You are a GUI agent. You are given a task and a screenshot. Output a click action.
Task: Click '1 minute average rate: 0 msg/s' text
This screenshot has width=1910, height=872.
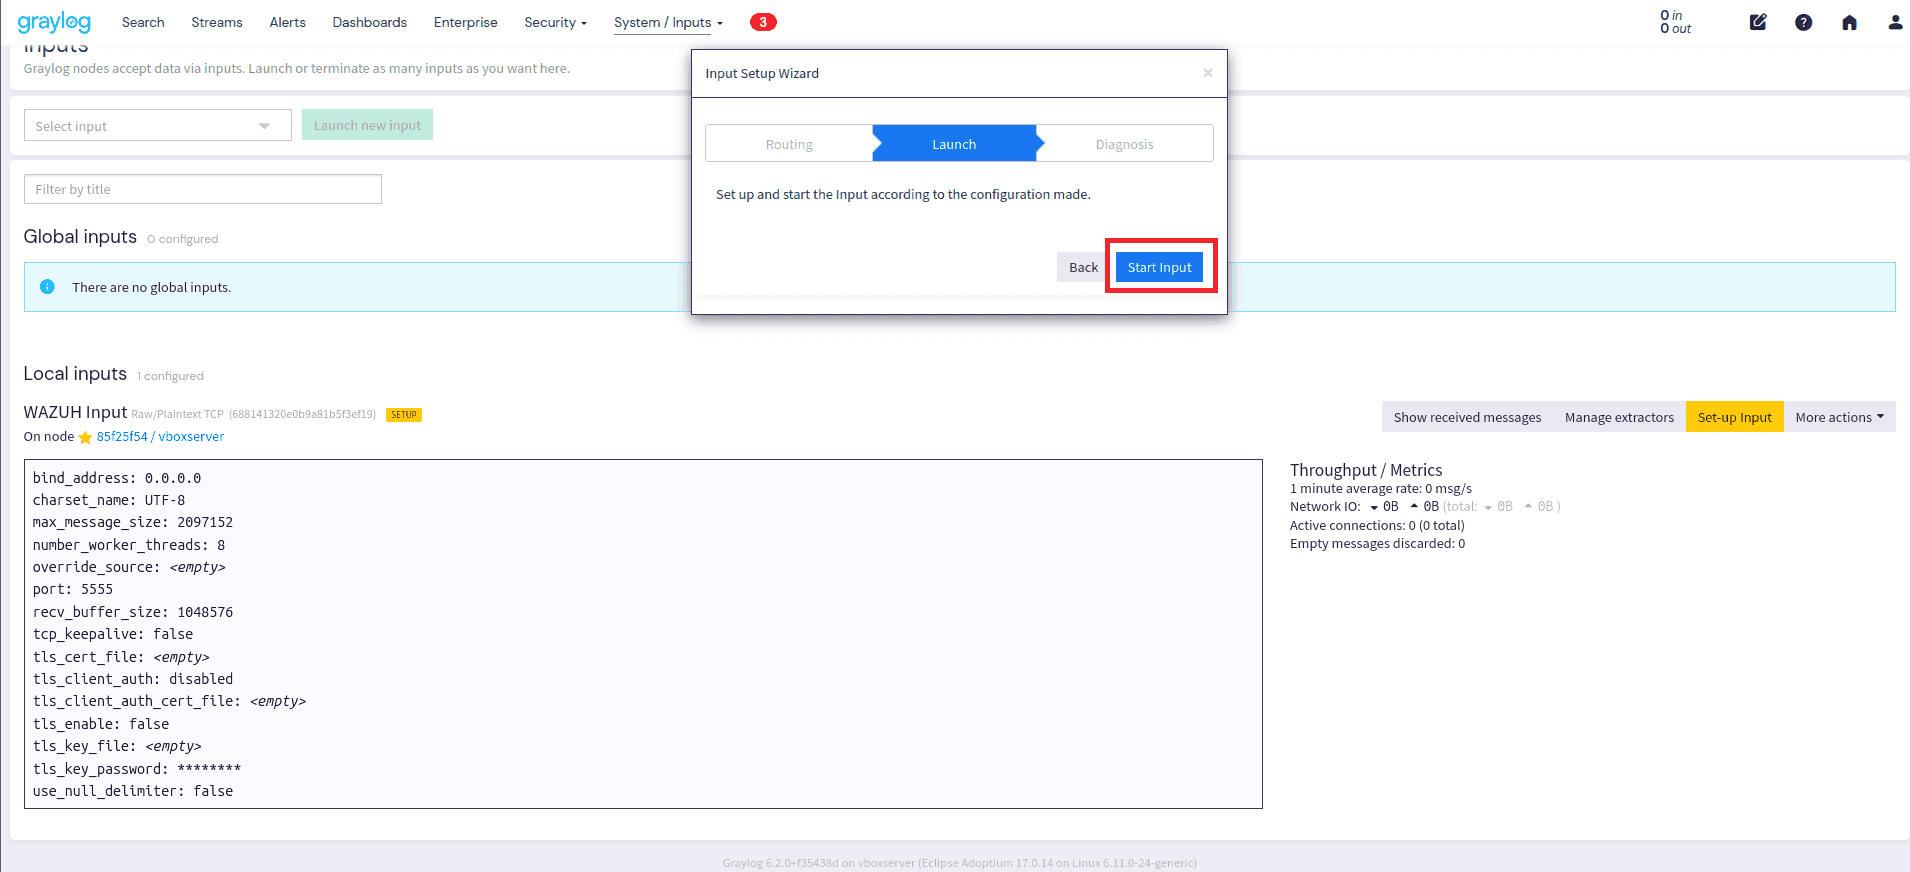[x=1381, y=489]
